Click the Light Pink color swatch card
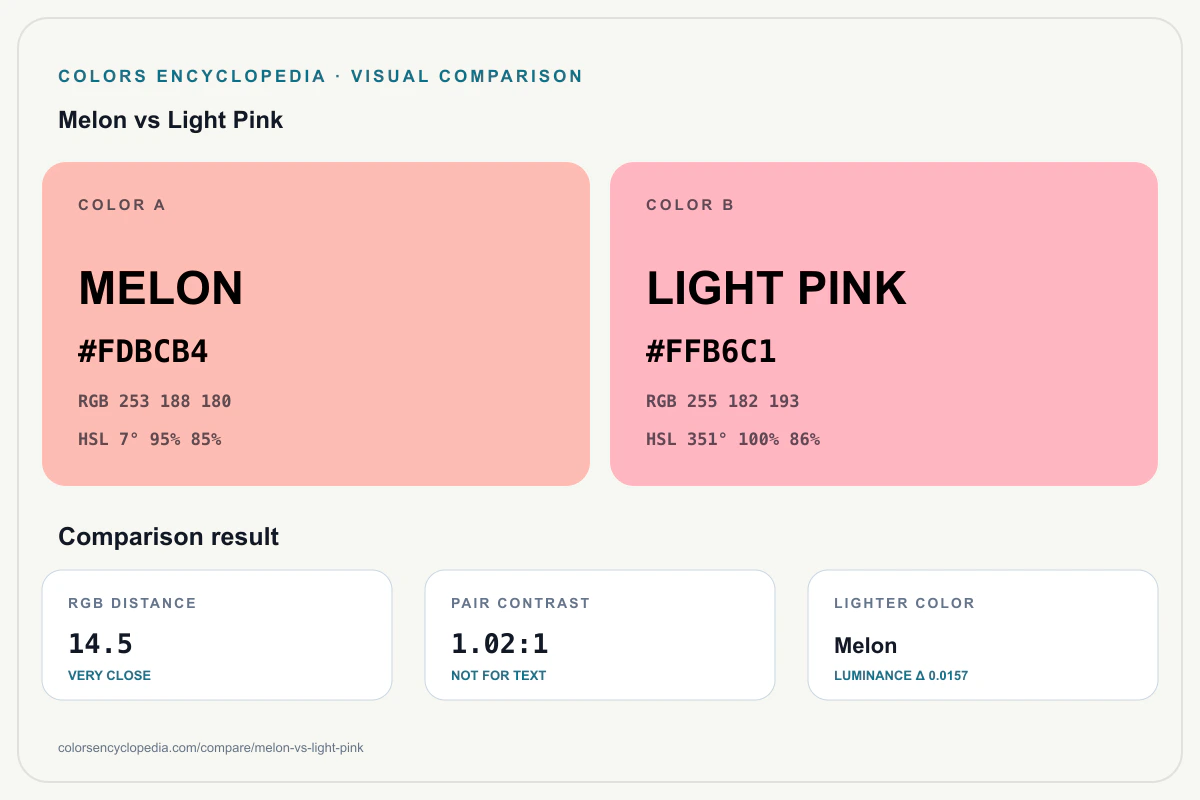The height and width of the screenshot is (800, 1200). 884,324
